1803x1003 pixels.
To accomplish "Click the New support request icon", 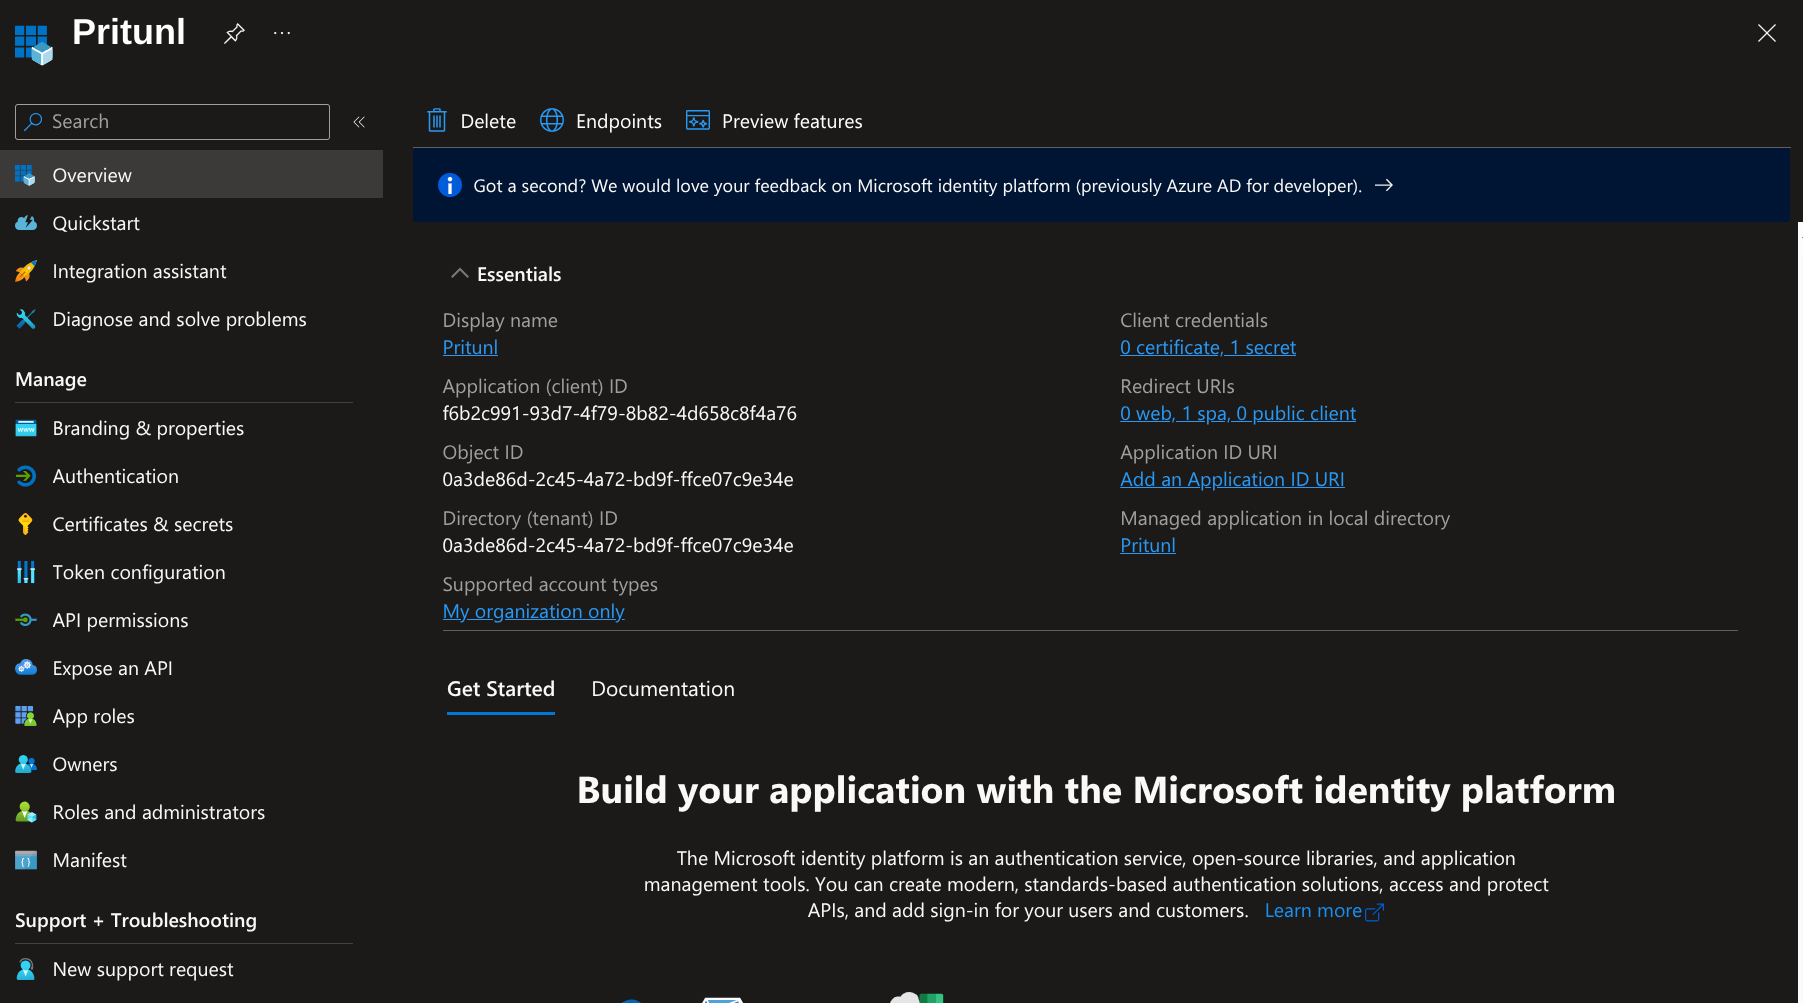I will click(26, 969).
